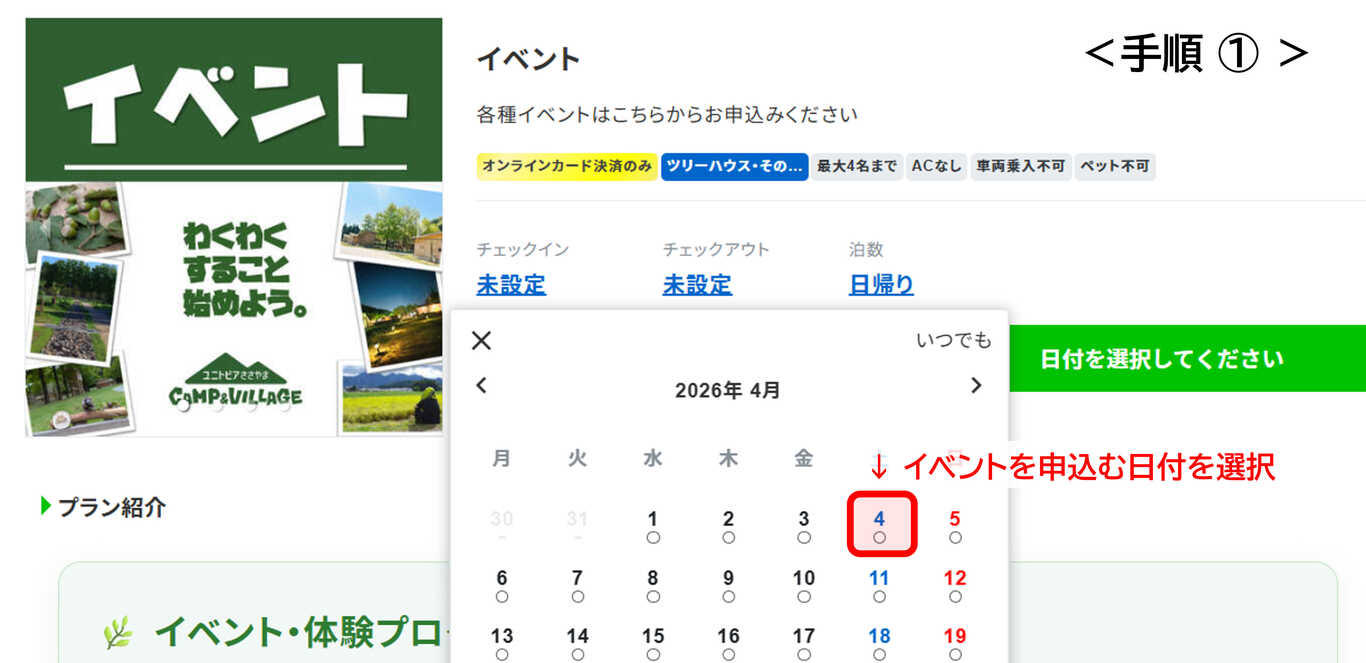The width and height of the screenshot is (1366, 663).
Task: Click the 最大4名まで tag
Action: pos(857,167)
